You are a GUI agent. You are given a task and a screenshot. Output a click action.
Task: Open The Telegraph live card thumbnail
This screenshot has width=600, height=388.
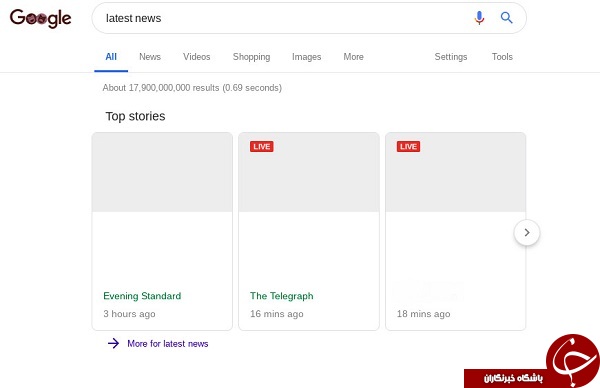coord(309,172)
